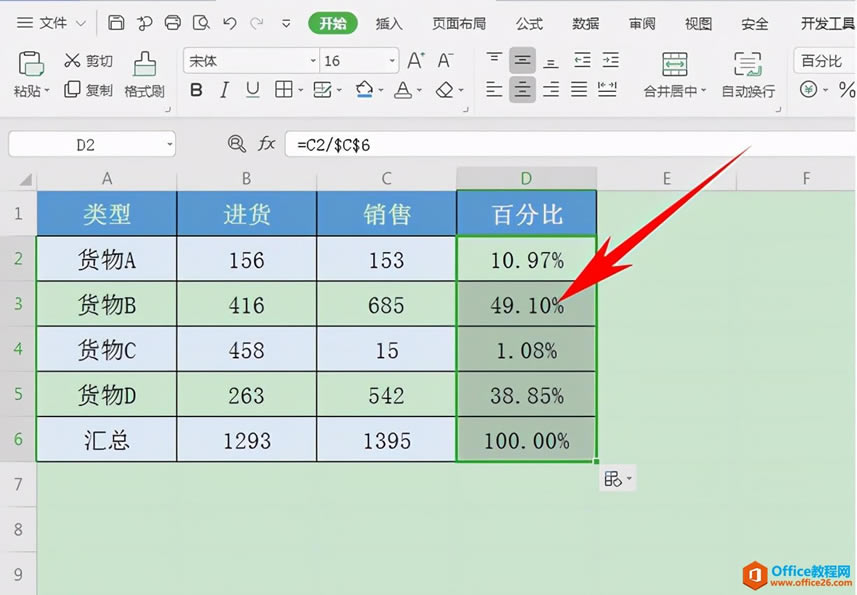Screen dimensions: 857x595
Task: Expand the Name Box dropdown arrow
Action: pos(170,145)
